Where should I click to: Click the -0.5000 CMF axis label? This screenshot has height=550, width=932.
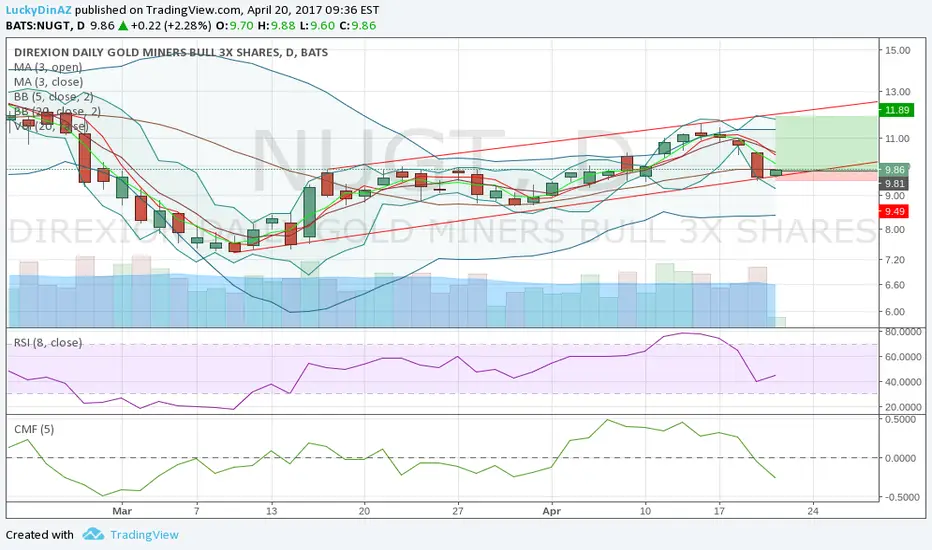coord(900,497)
